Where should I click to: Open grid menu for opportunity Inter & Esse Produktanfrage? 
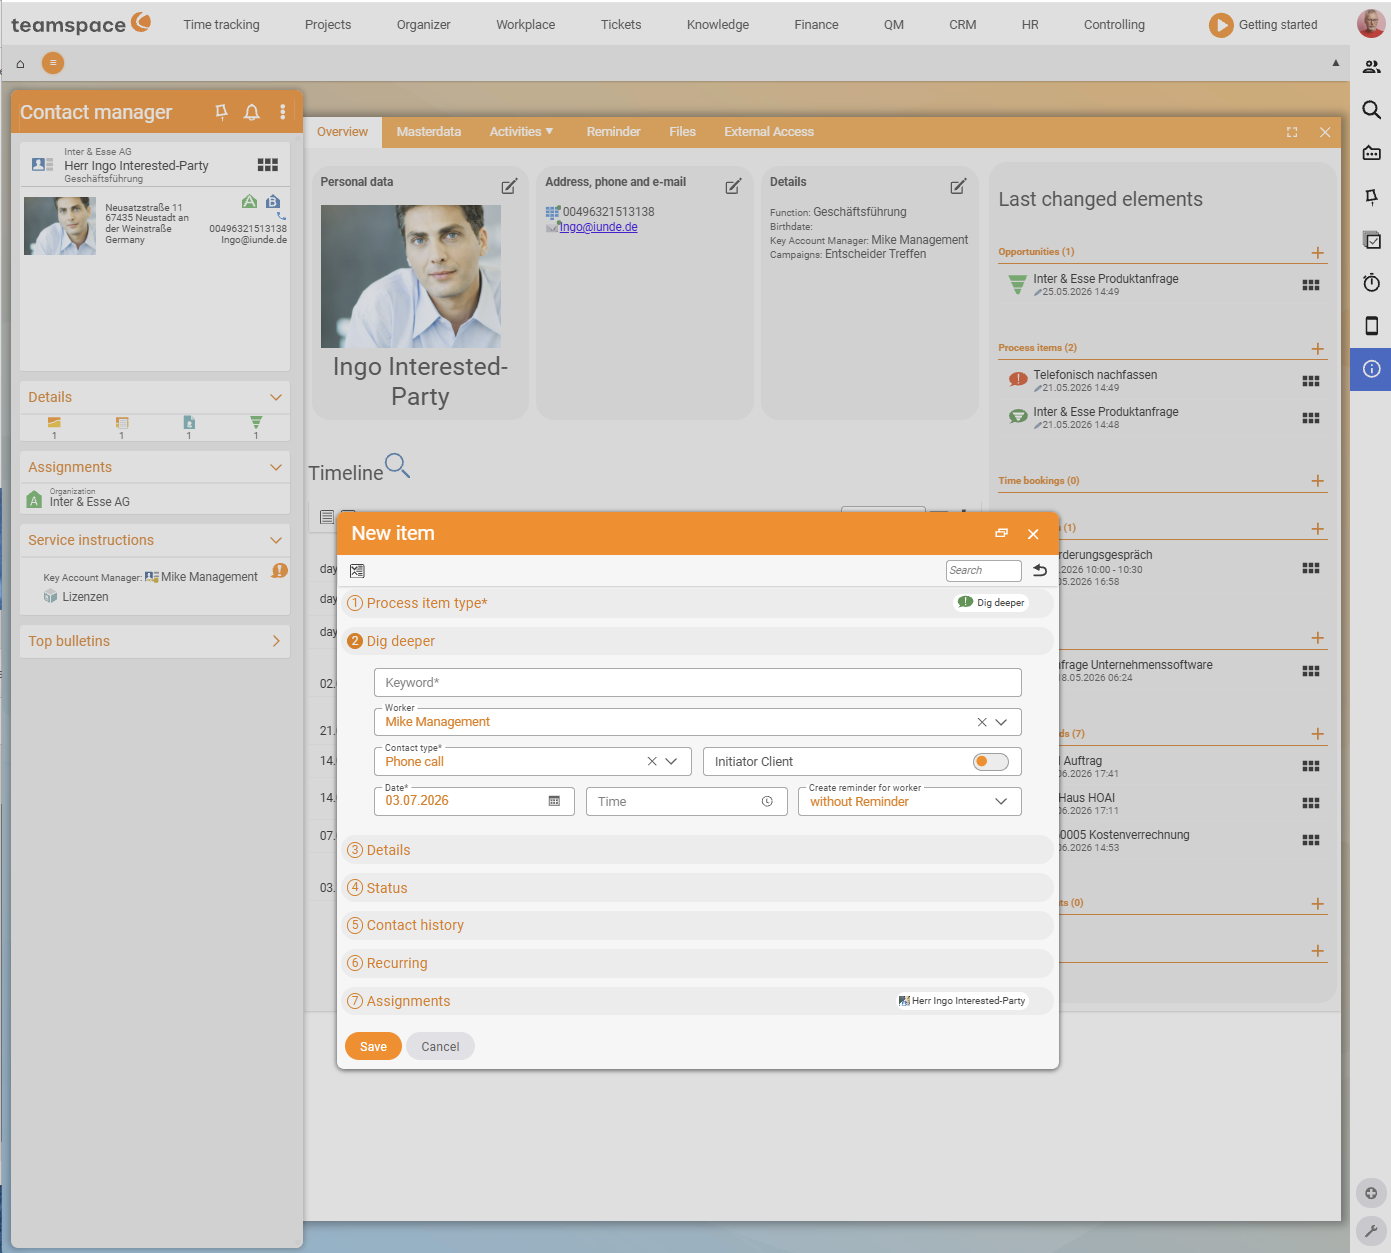(x=1311, y=285)
